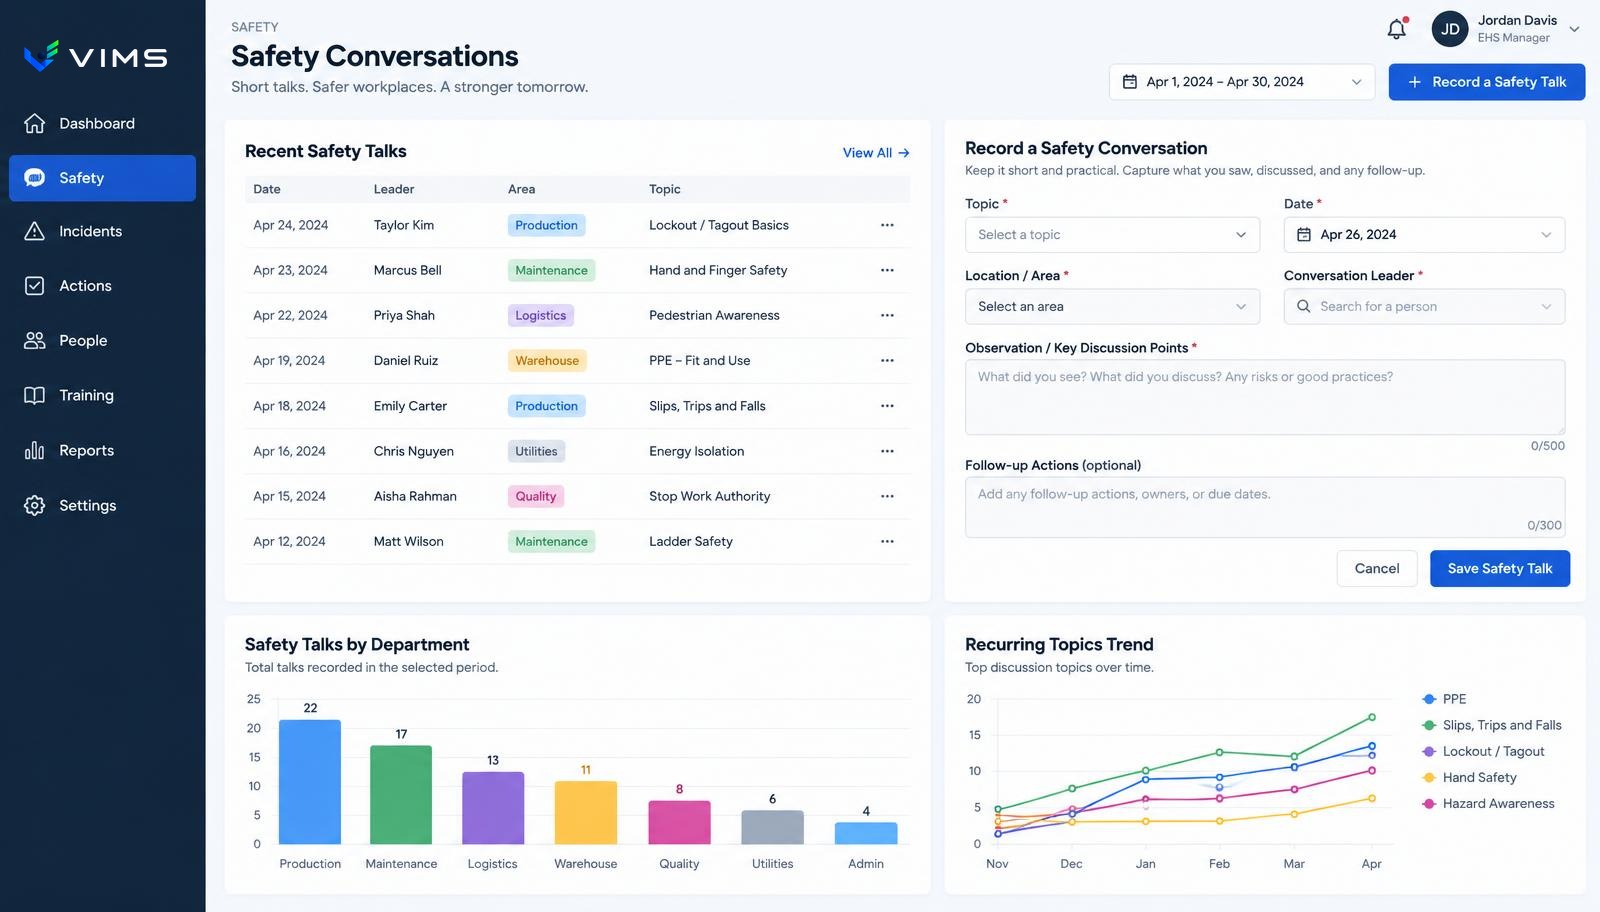Viewport: 1600px width, 912px height.
Task: Click the Logistics bar in department chart
Action: pyautogui.click(x=493, y=808)
